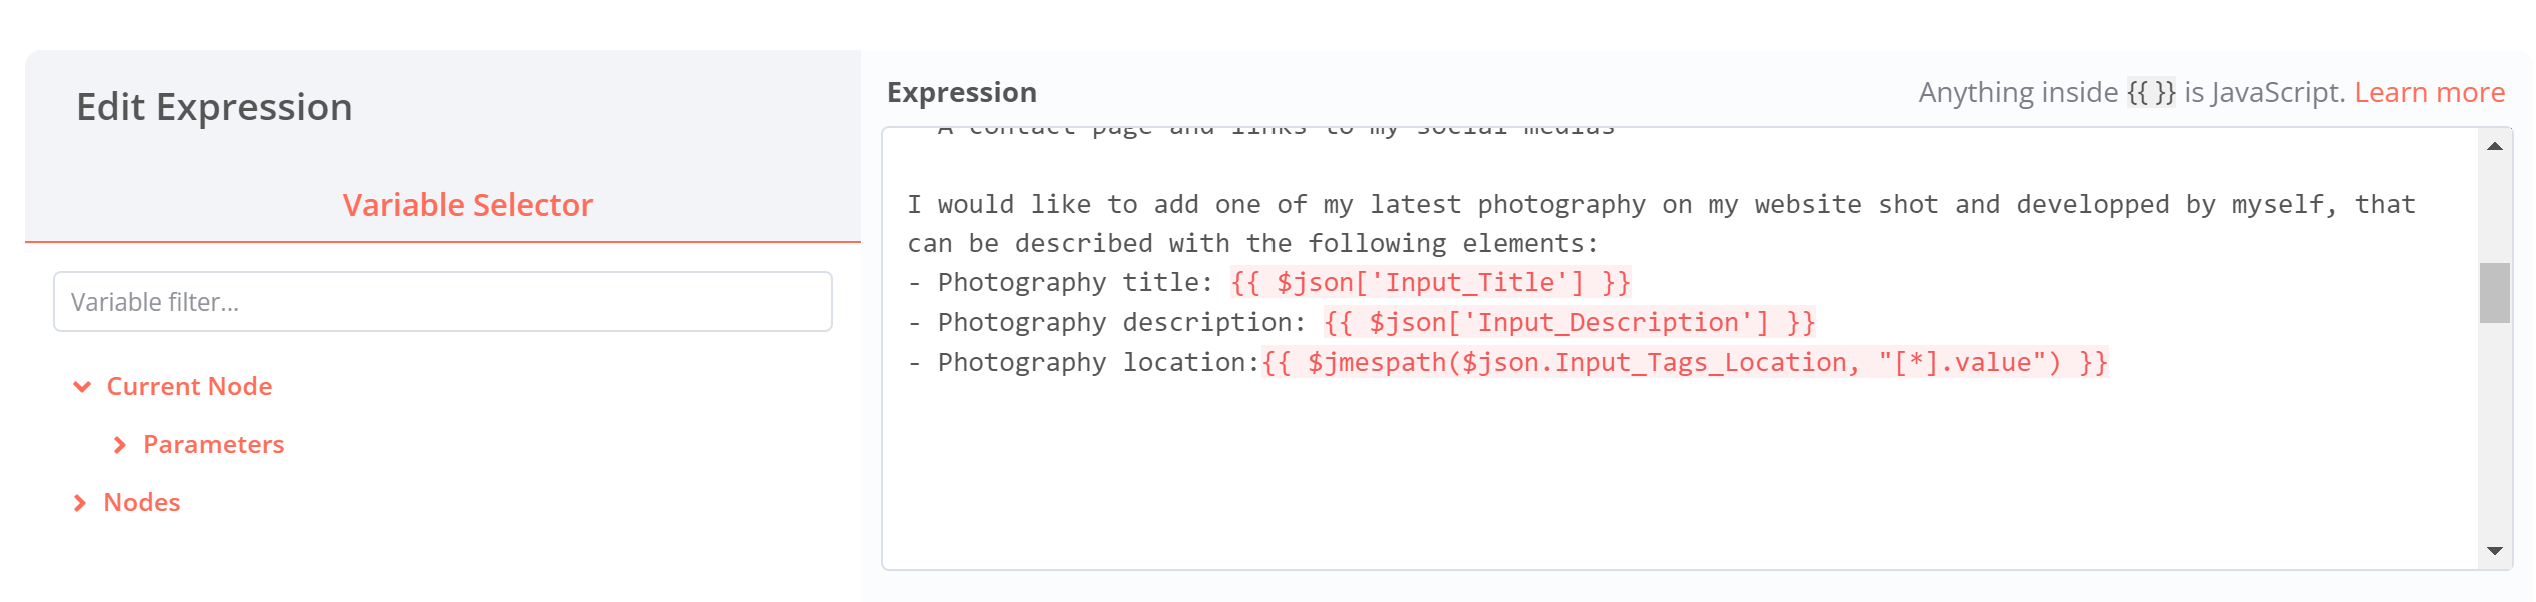This screenshot has height=602, width=2536.
Task: Expand the Nodes chevron arrow
Action: (80, 503)
